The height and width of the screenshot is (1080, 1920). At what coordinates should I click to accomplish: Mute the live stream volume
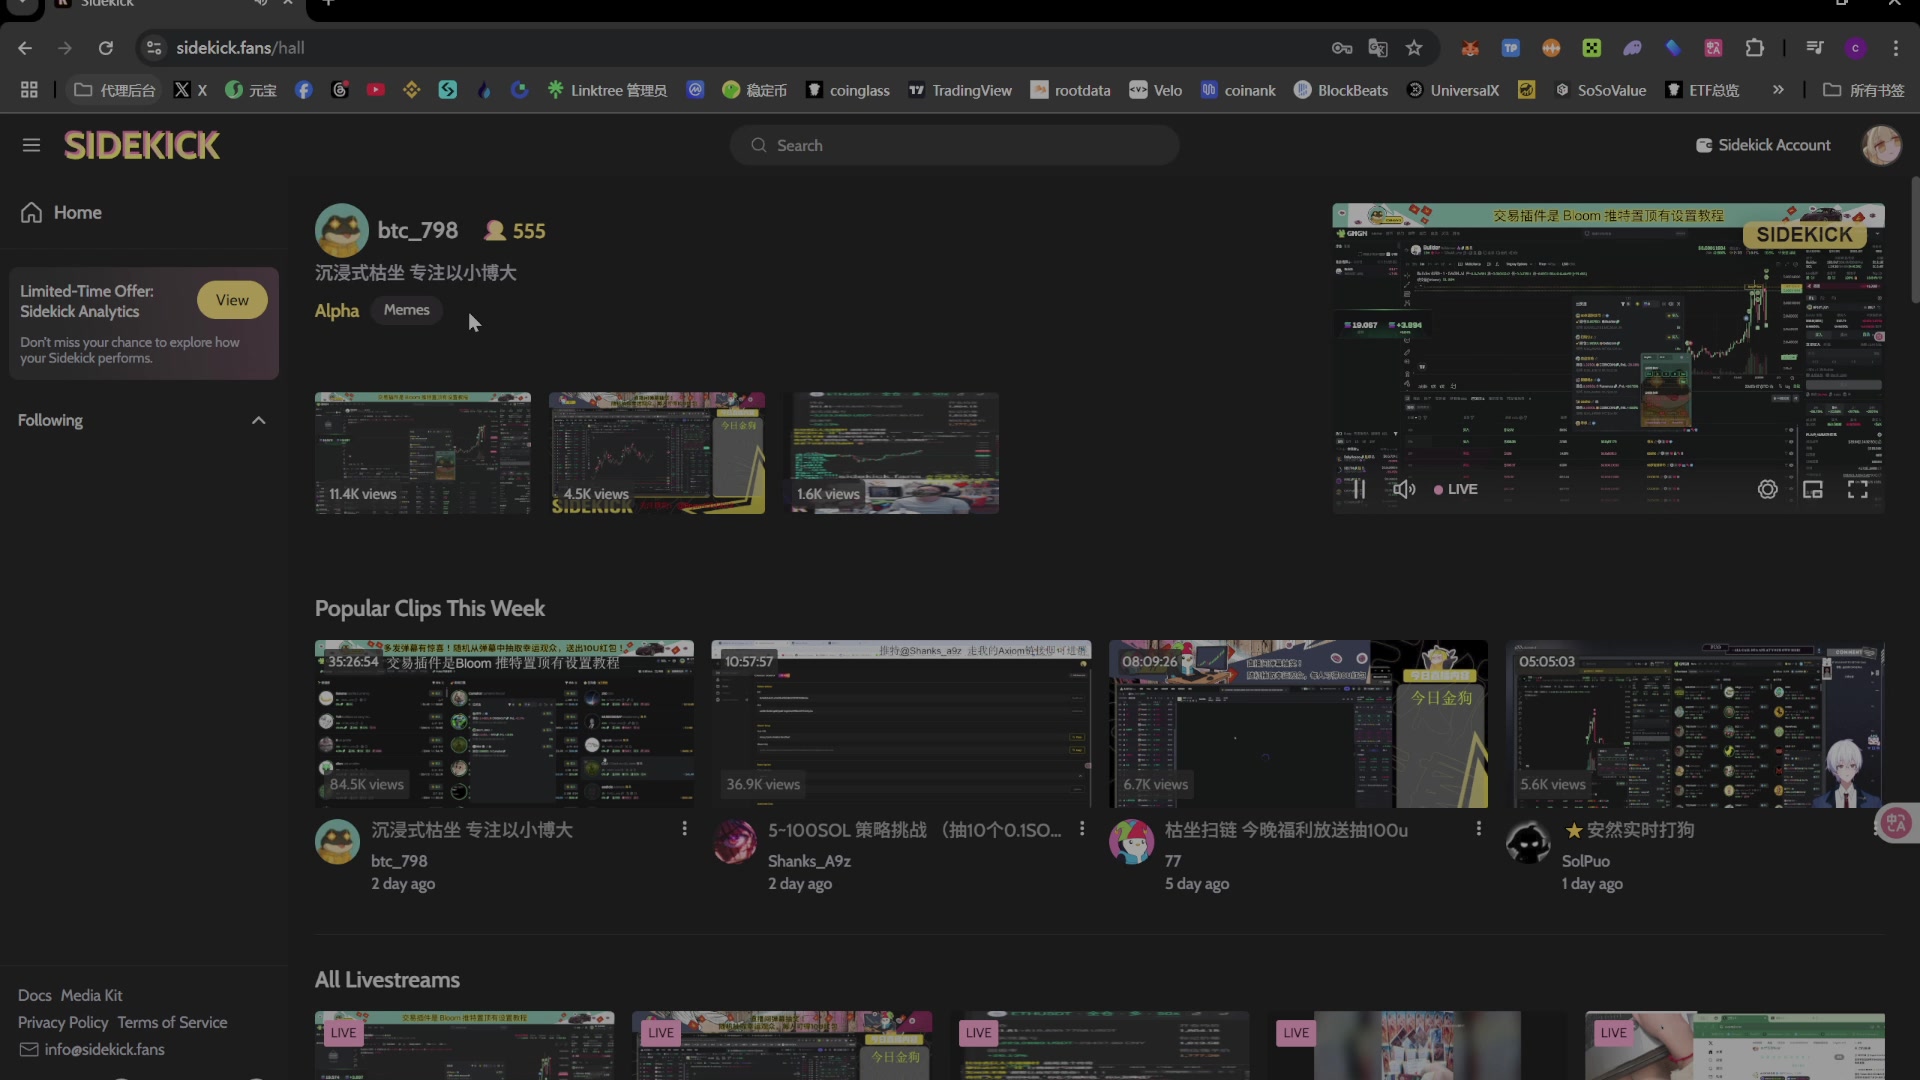[1404, 489]
